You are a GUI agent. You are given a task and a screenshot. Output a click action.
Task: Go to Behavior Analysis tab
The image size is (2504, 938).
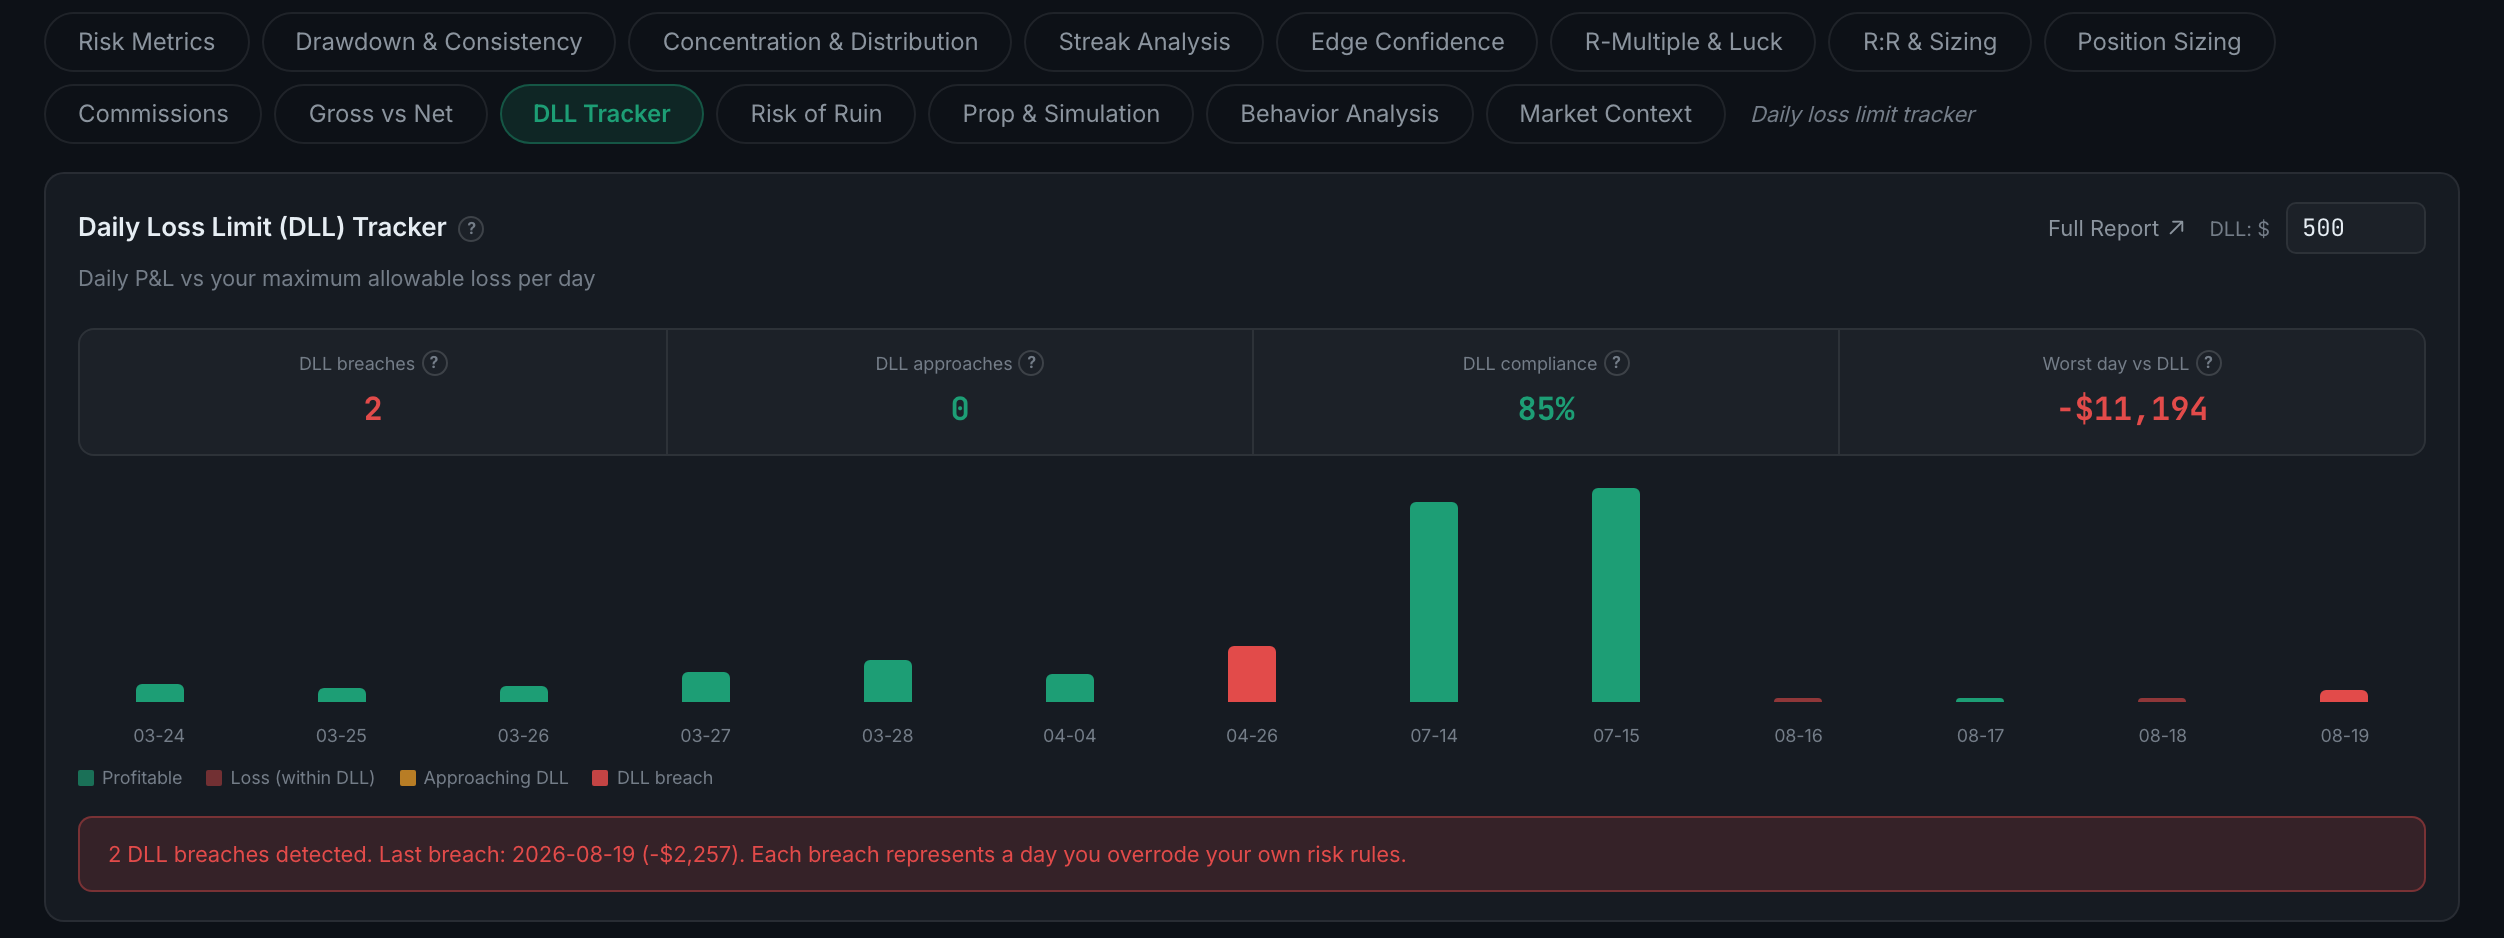click(x=1339, y=114)
